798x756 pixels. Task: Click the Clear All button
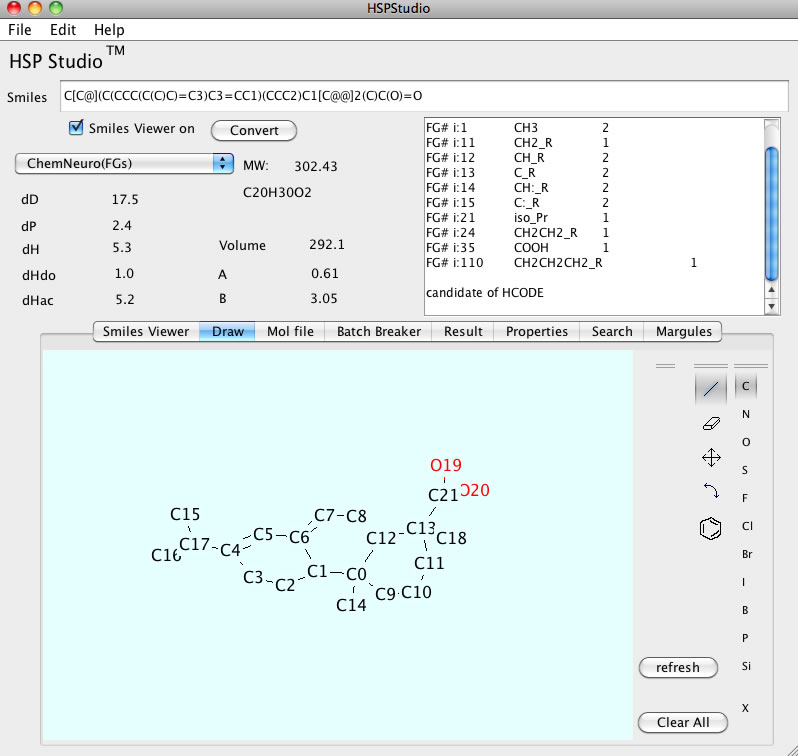coord(683,722)
